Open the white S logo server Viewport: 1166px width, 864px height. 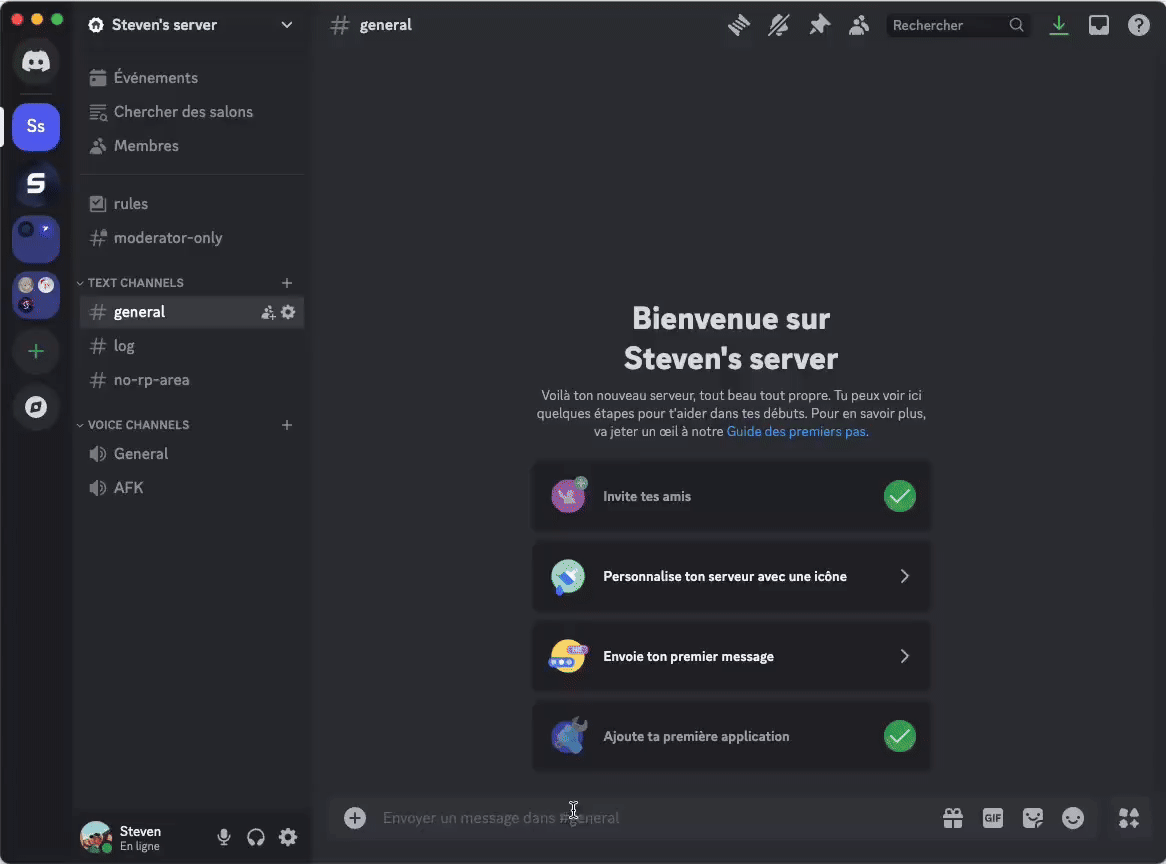pos(36,183)
